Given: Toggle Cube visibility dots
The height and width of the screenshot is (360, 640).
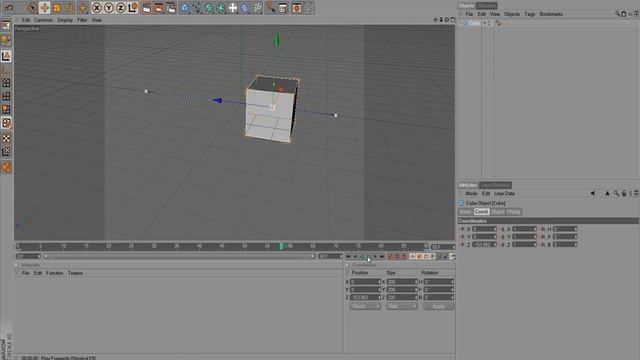Looking at the screenshot, I should 489,23.
